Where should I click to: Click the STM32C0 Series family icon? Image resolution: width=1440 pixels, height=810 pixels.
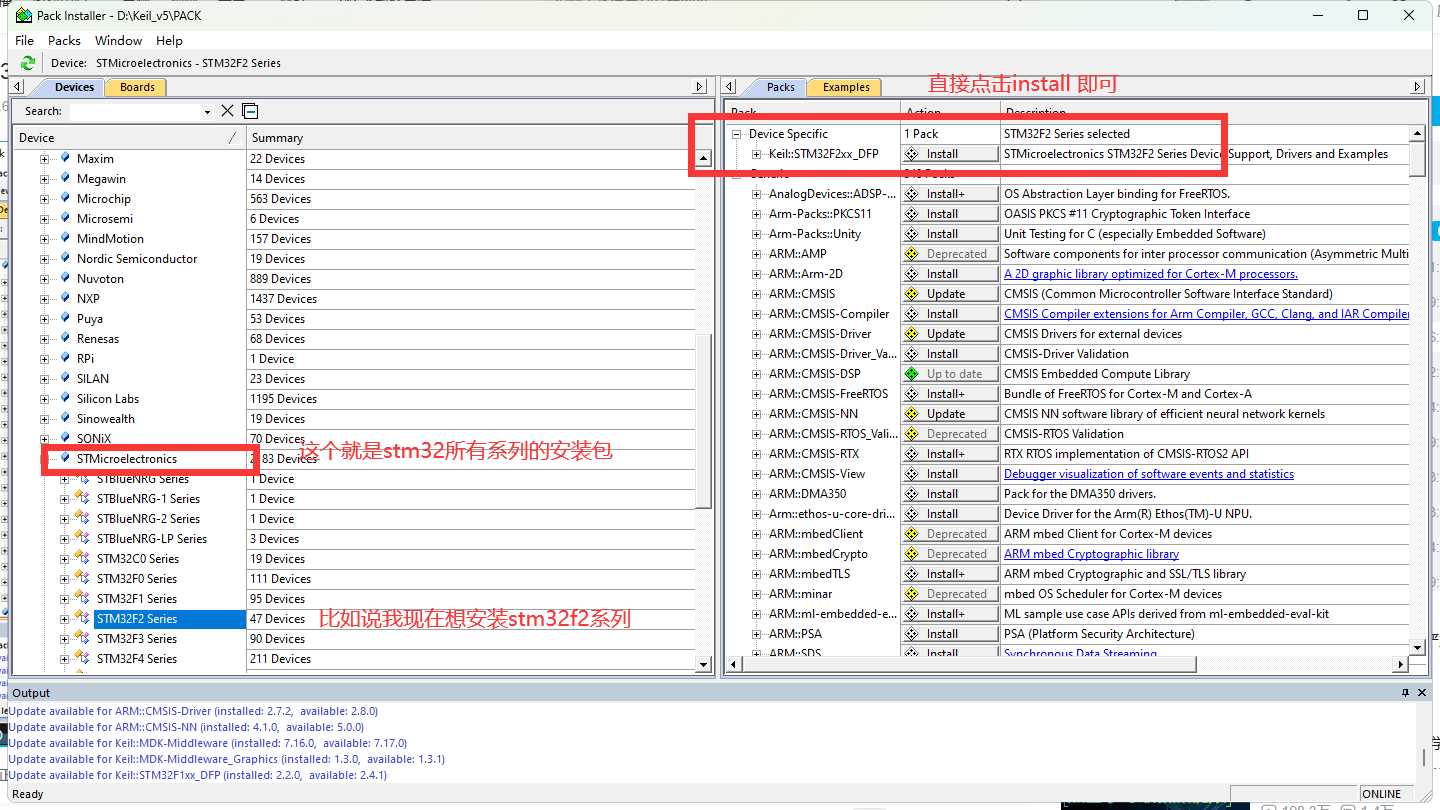pos(84,558)
